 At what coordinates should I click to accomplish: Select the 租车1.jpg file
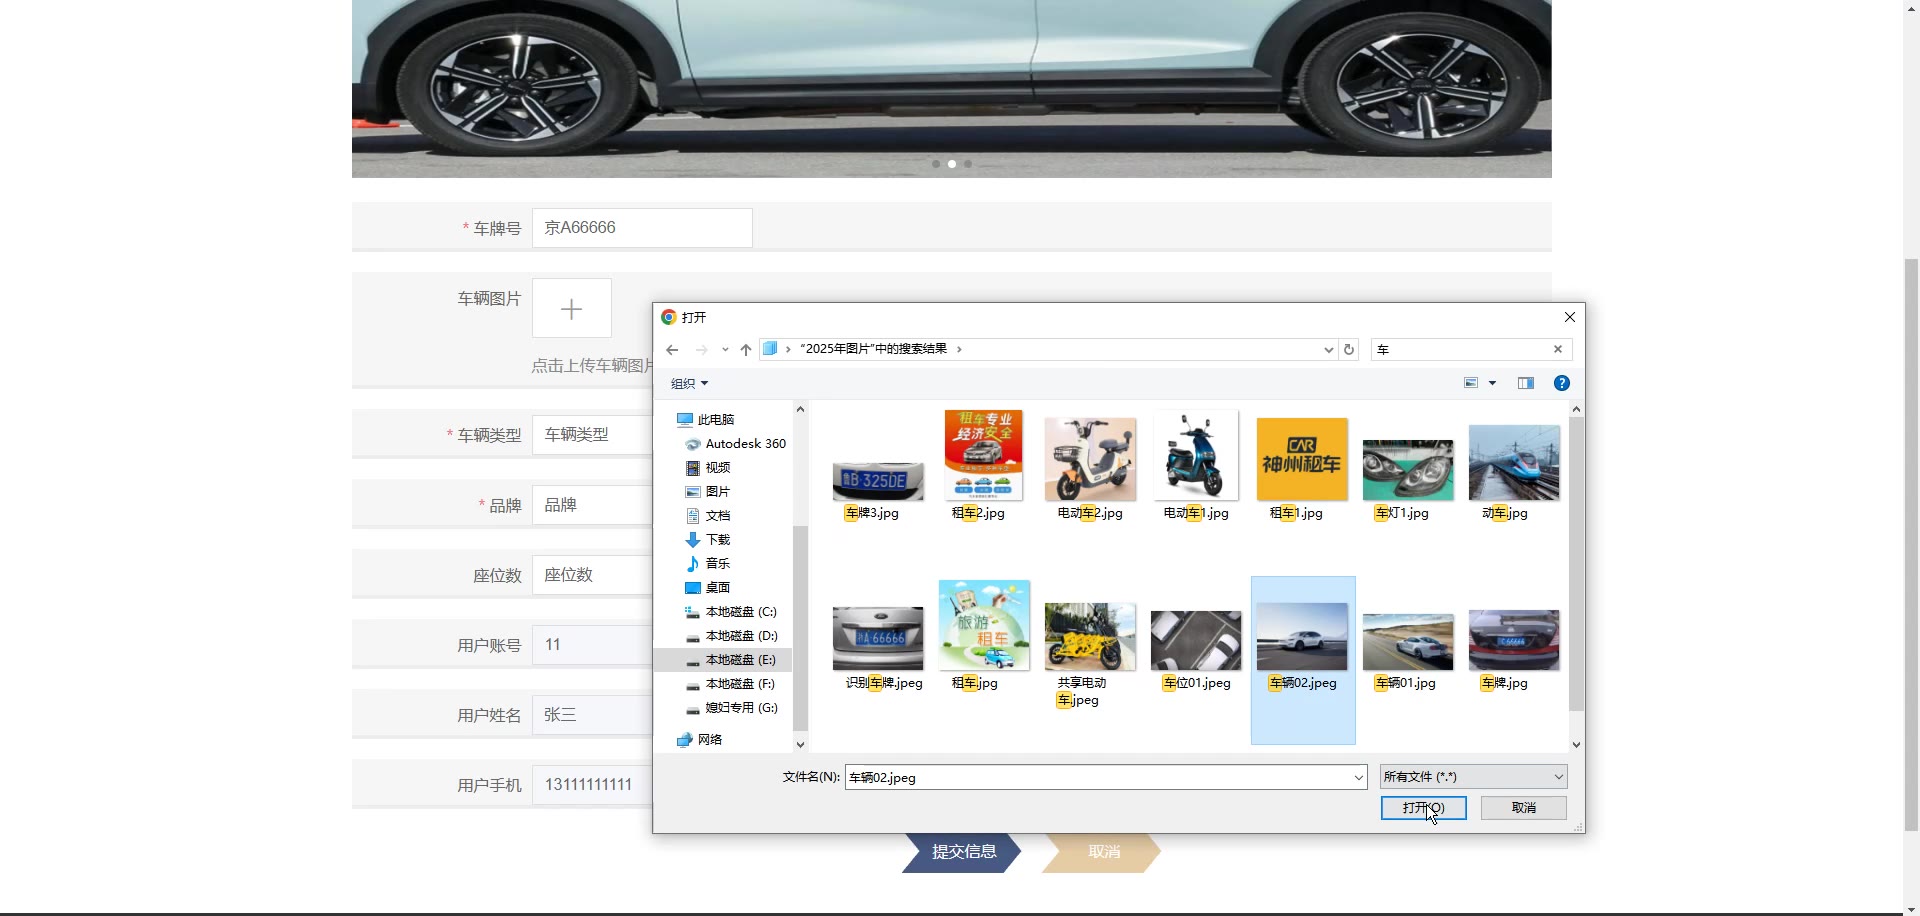tap(1302, 469)
